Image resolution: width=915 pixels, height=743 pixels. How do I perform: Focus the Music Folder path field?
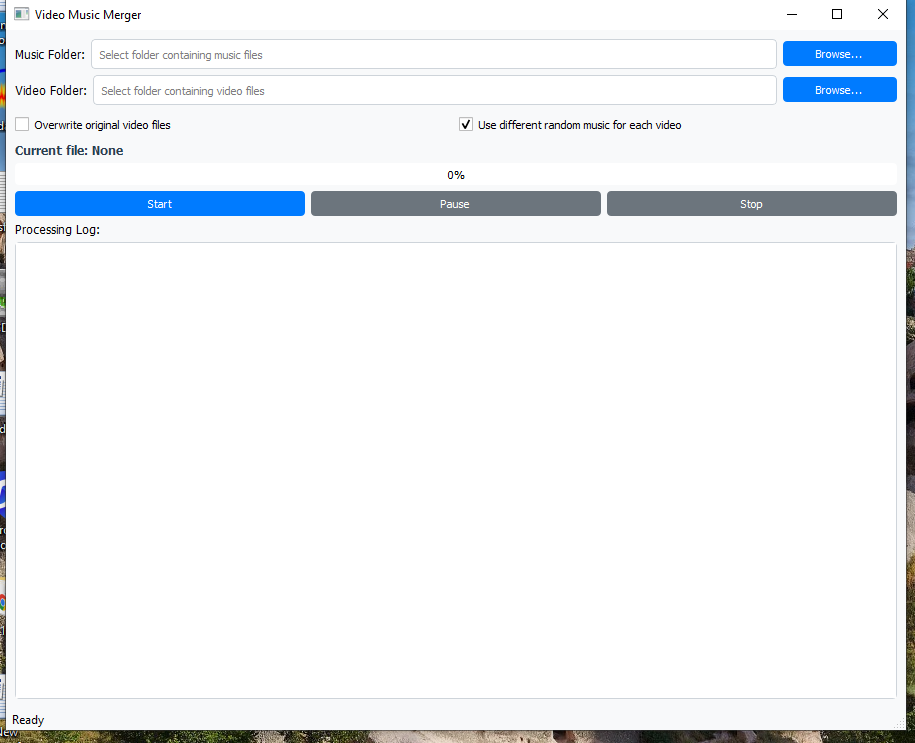pos(433,55)
